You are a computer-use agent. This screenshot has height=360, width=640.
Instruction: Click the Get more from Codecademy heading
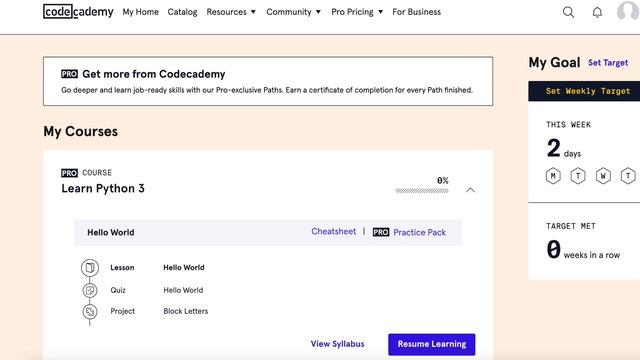(153, 74)
